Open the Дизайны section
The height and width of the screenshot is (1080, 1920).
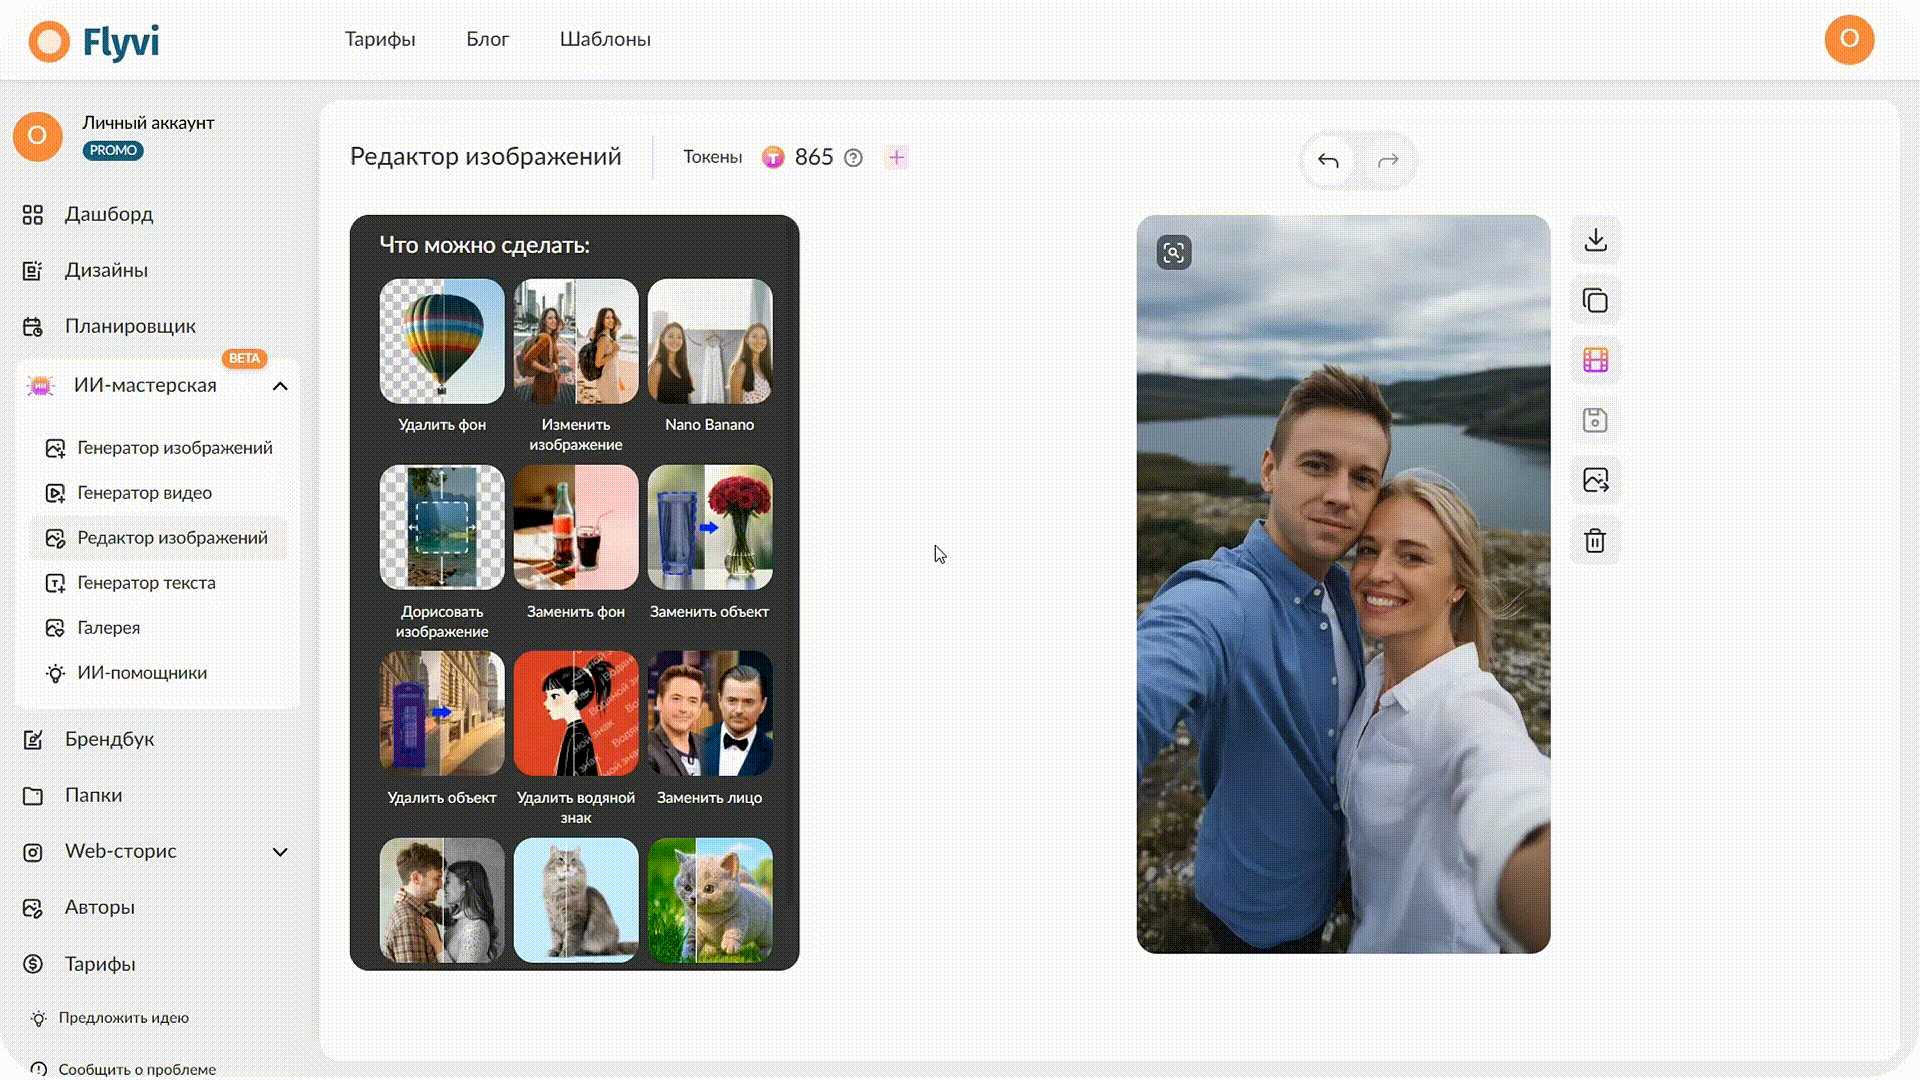[106, 270]
